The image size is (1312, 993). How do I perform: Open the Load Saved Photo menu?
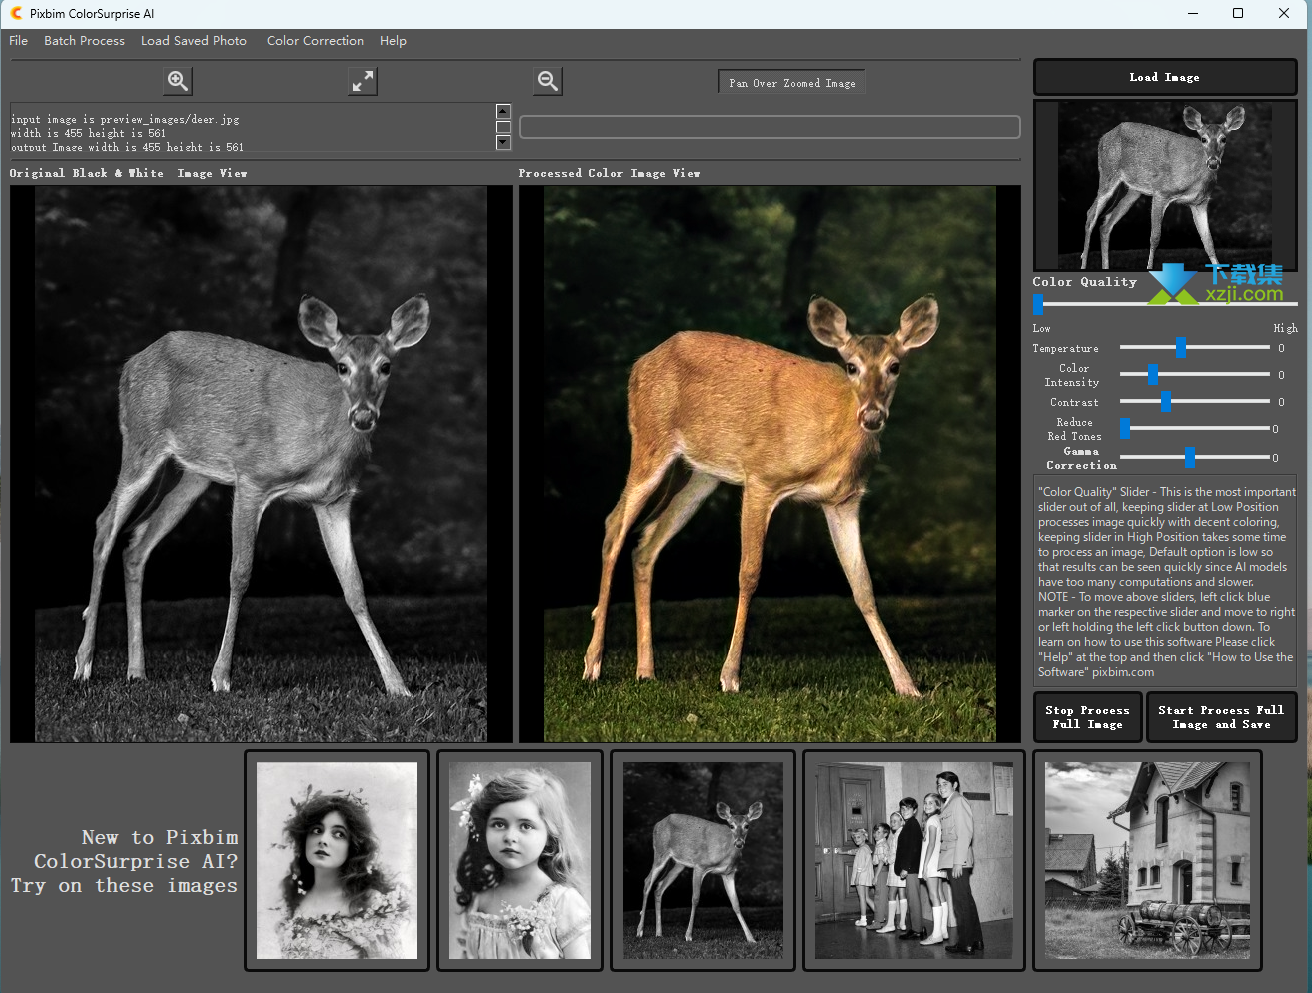click(194, 41)
